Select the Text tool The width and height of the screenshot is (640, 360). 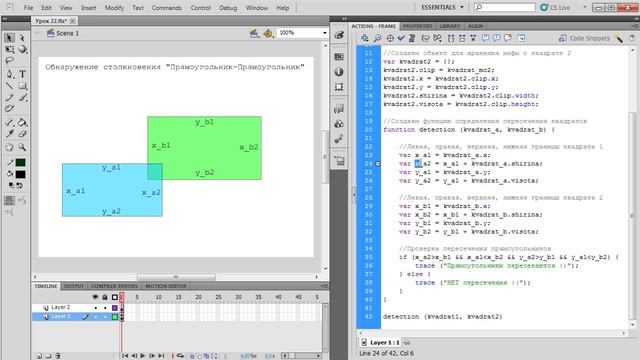click(x=22, y=74)
